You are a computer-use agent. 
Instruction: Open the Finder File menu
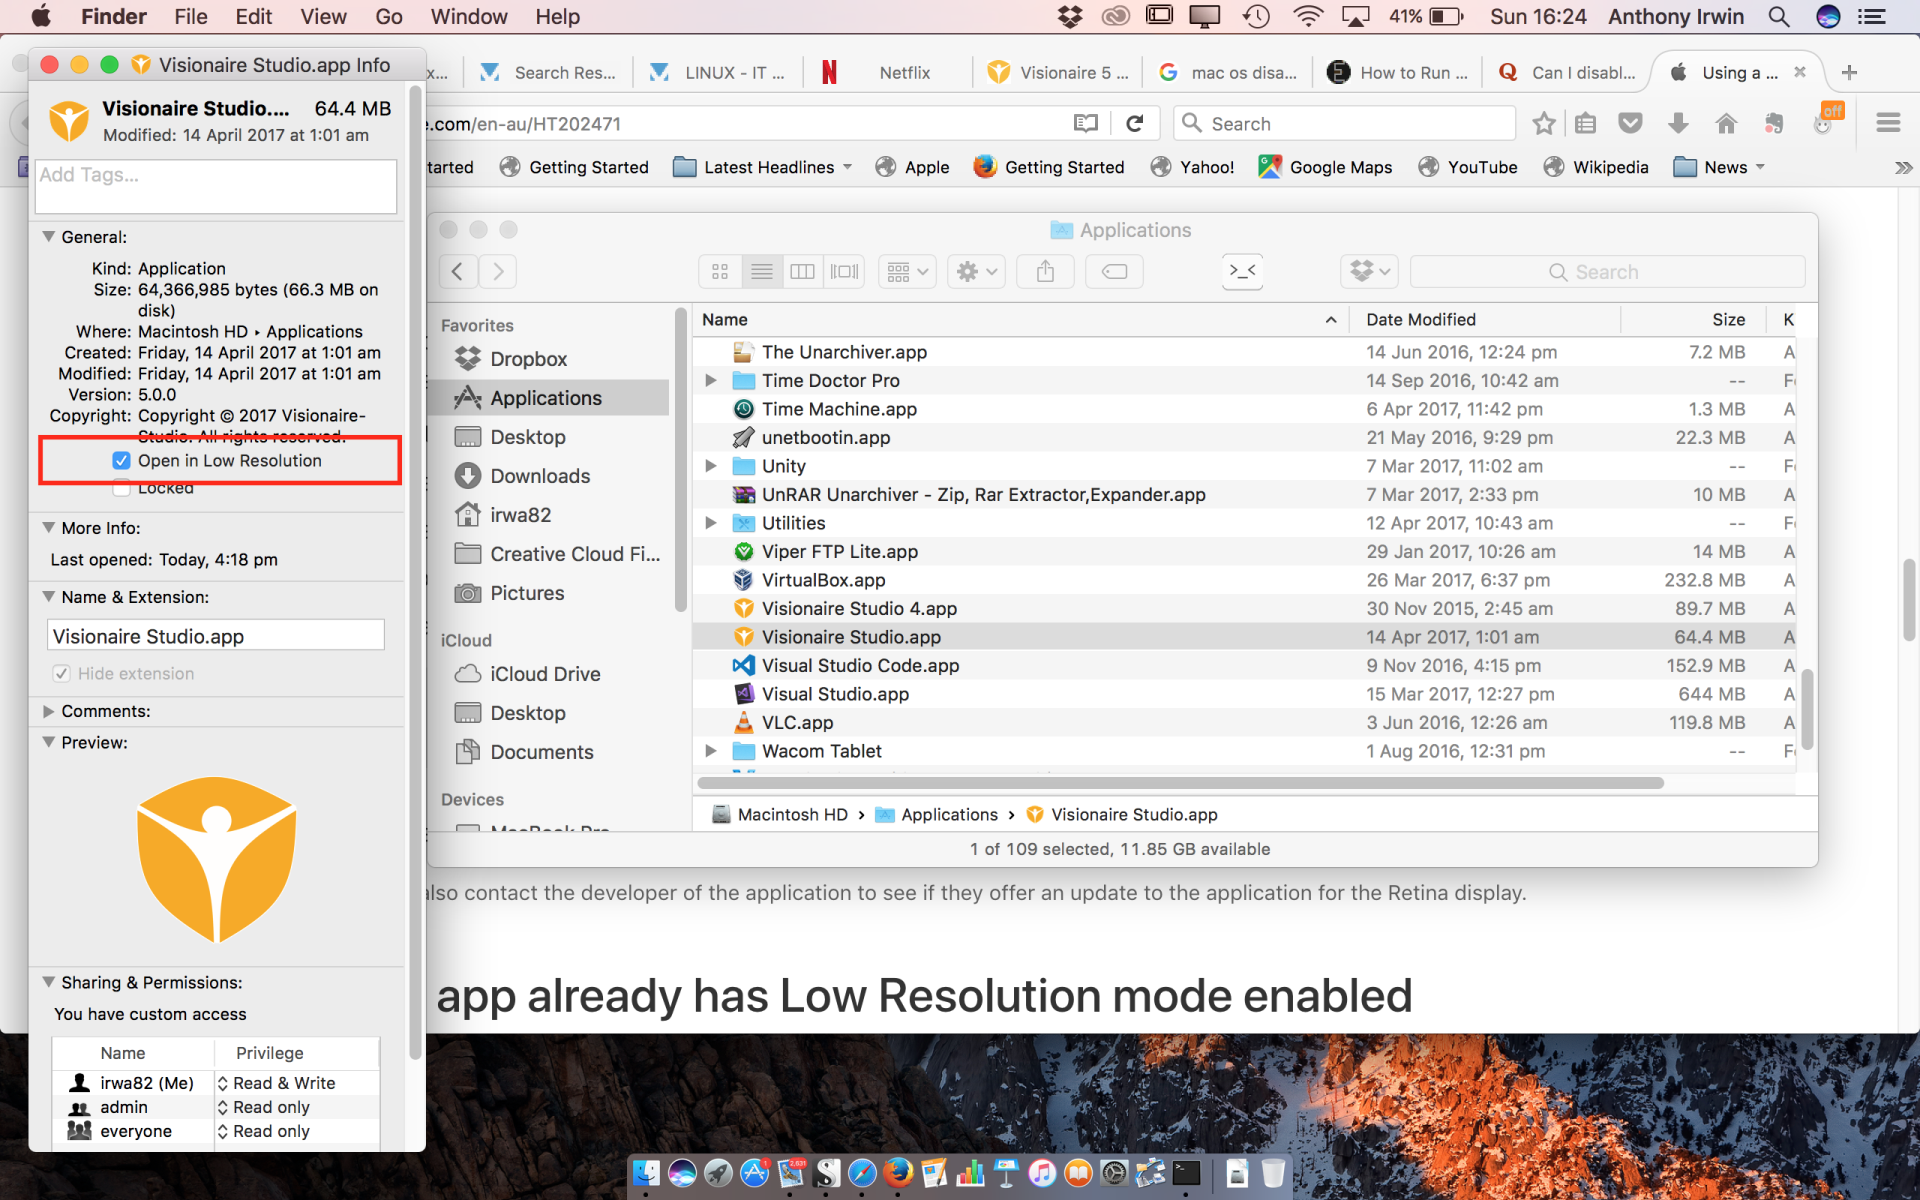point(190,16)
